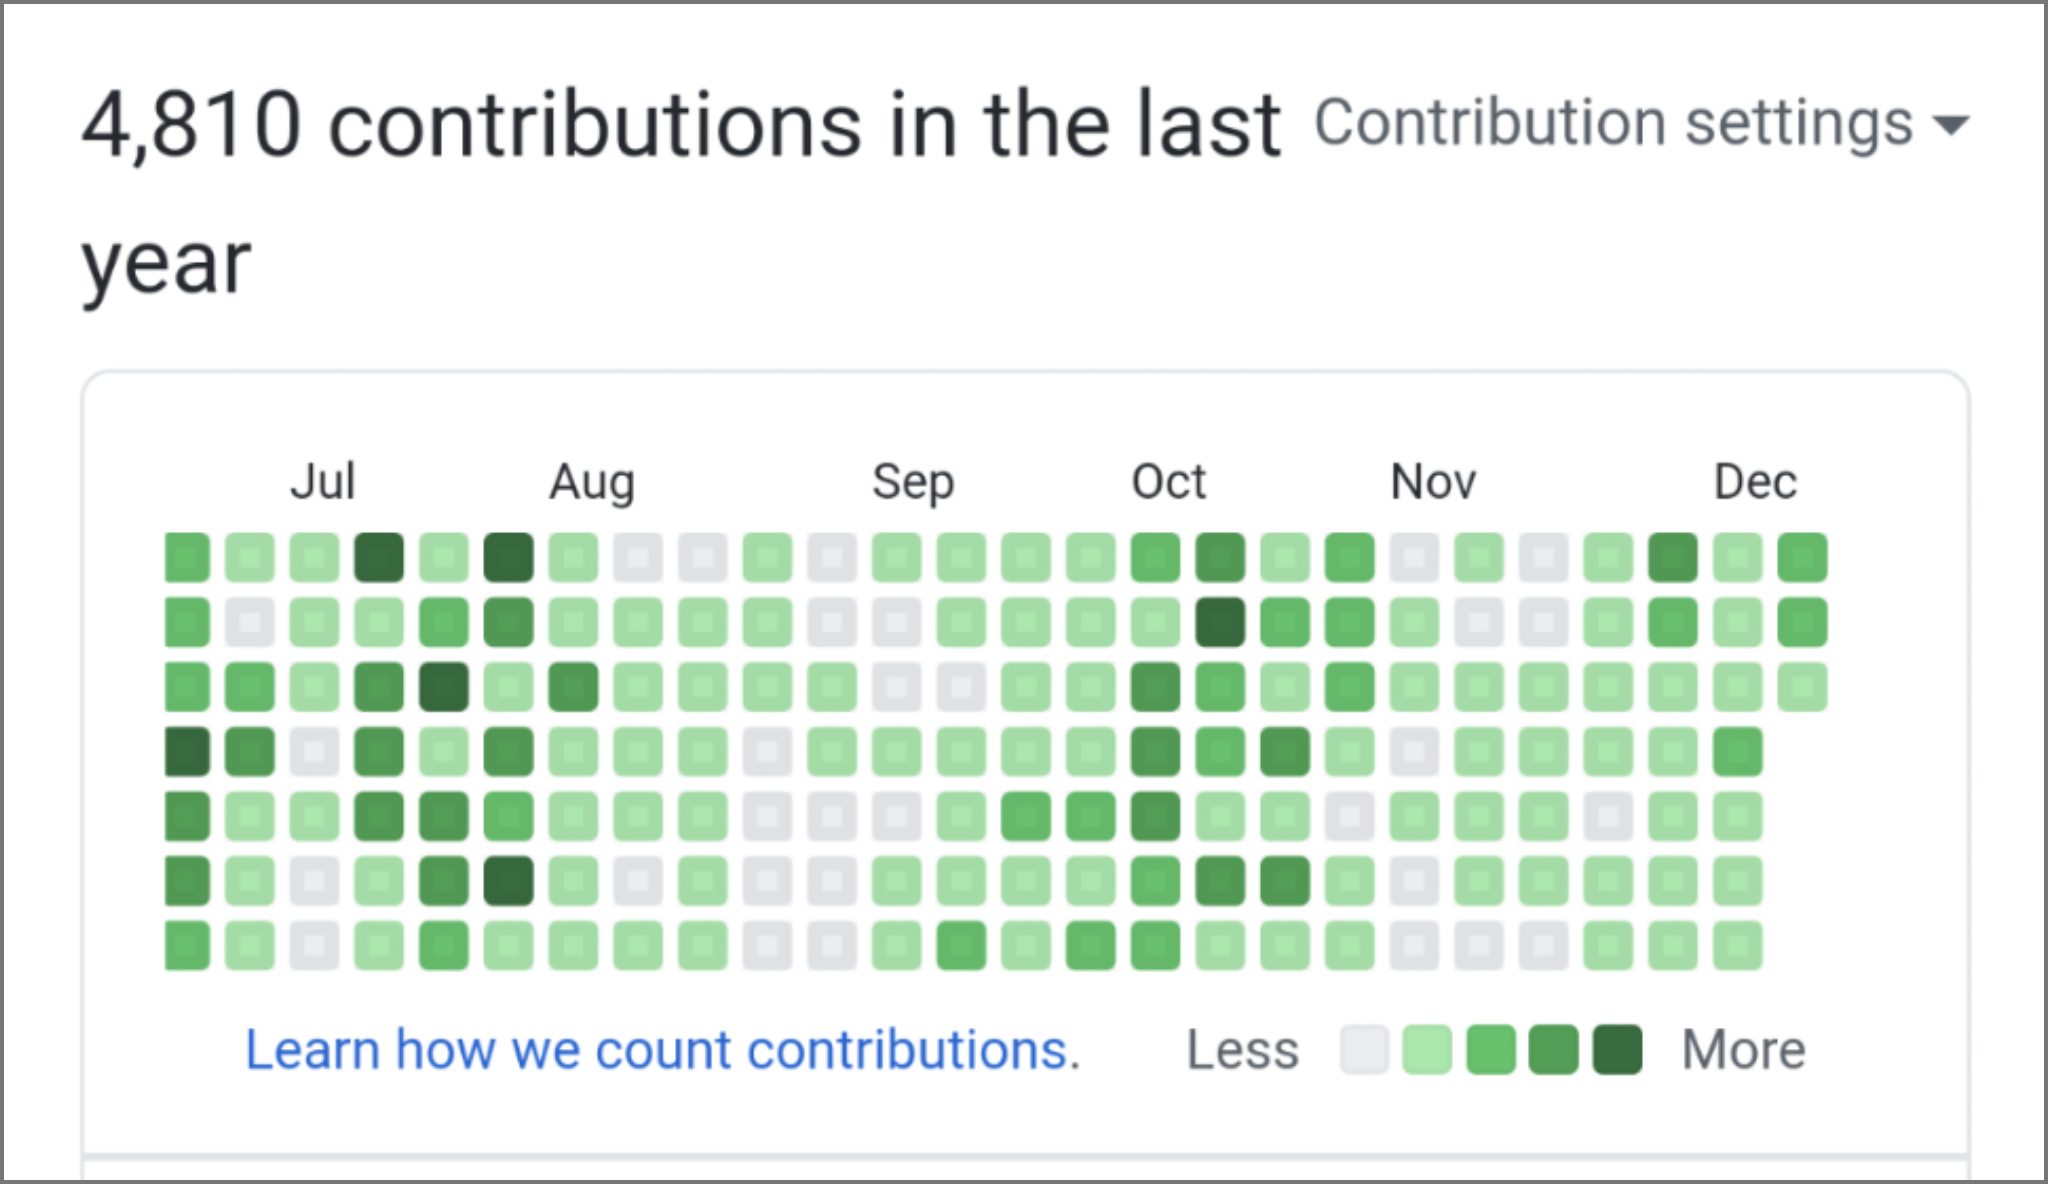Select the Nov month label

tap(1433, 482)
